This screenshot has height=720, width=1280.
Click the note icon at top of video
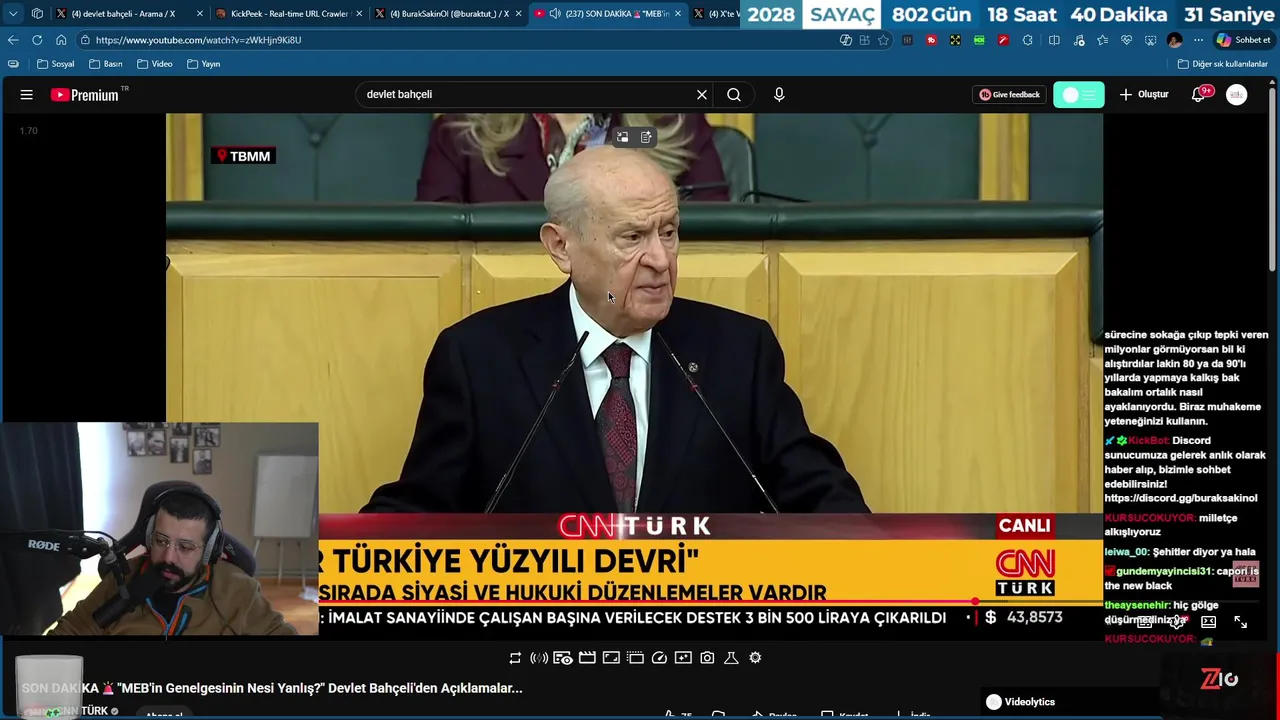[646, 137]
